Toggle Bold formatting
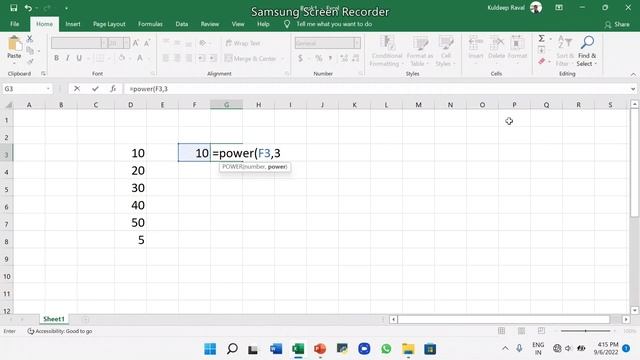 (56, 58)
